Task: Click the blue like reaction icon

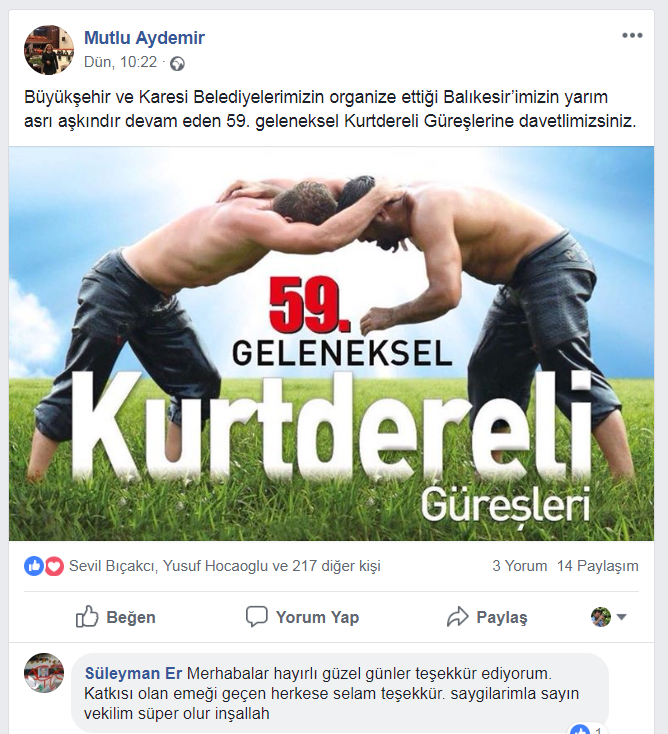Action: (34, 566)
